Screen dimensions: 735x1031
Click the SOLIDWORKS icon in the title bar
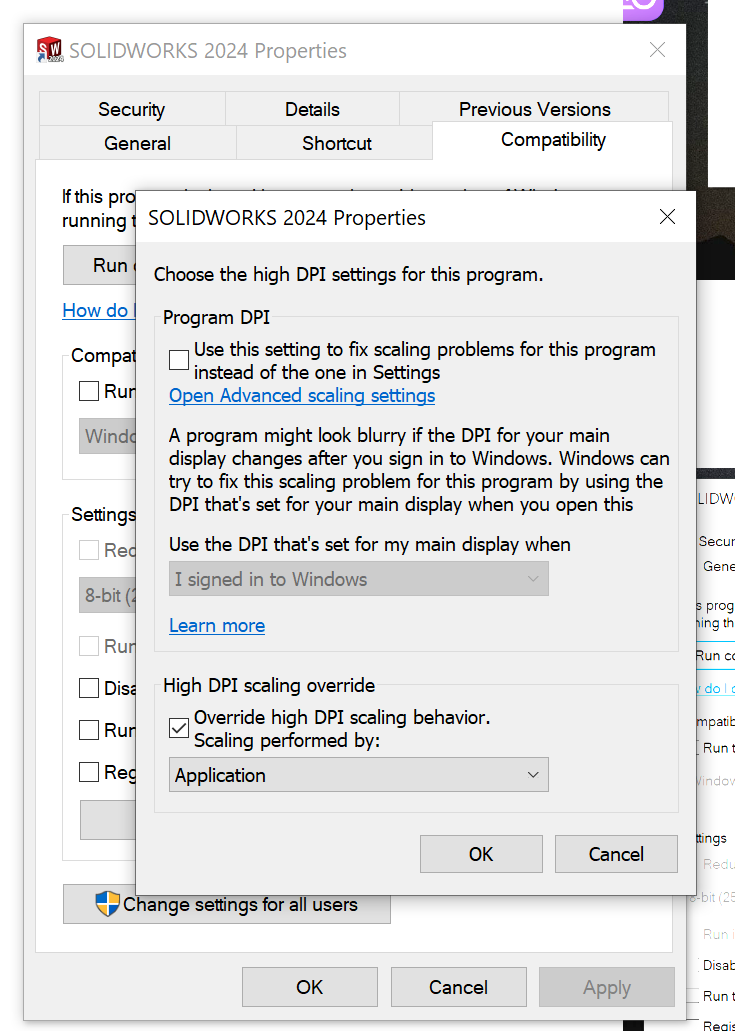[x=50, y=50]
